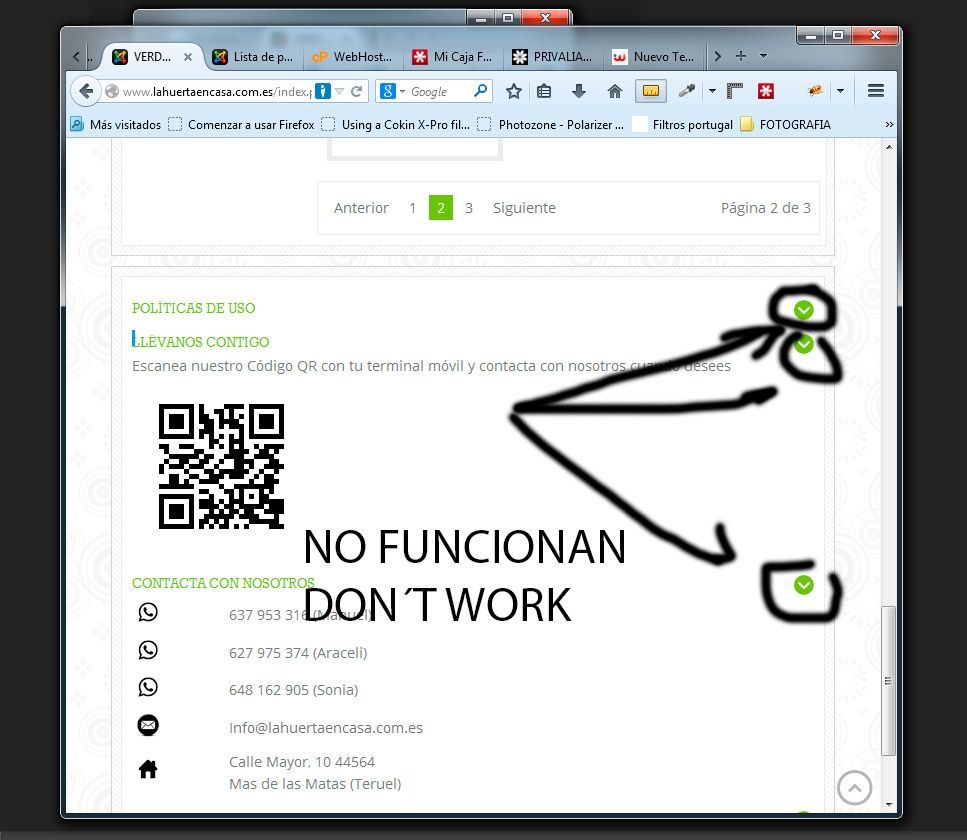
Task: Click the measuring ruler corner icon
Action: (734, 91)
